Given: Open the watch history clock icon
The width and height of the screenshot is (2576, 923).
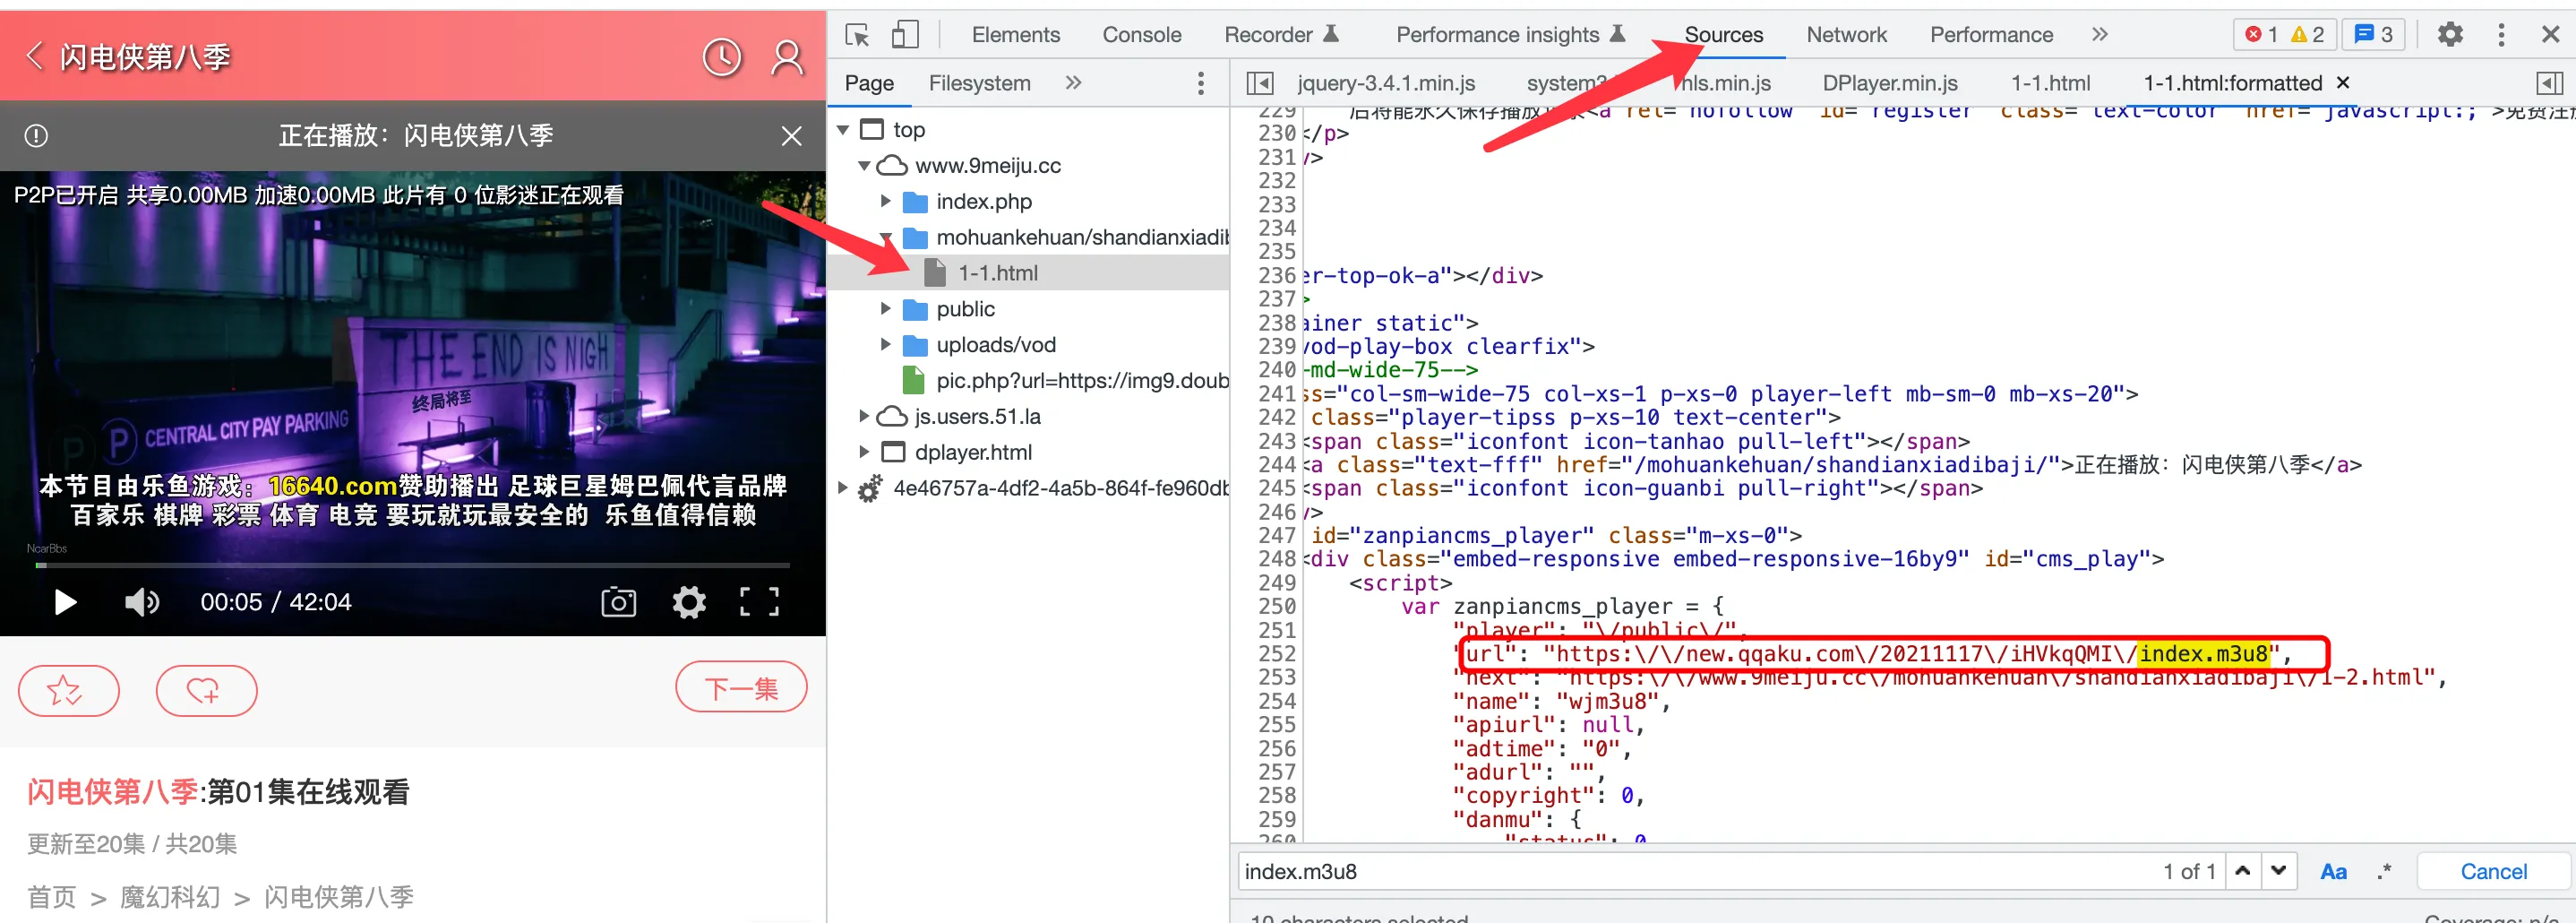Looking at the screenshot, I should 721,58.
